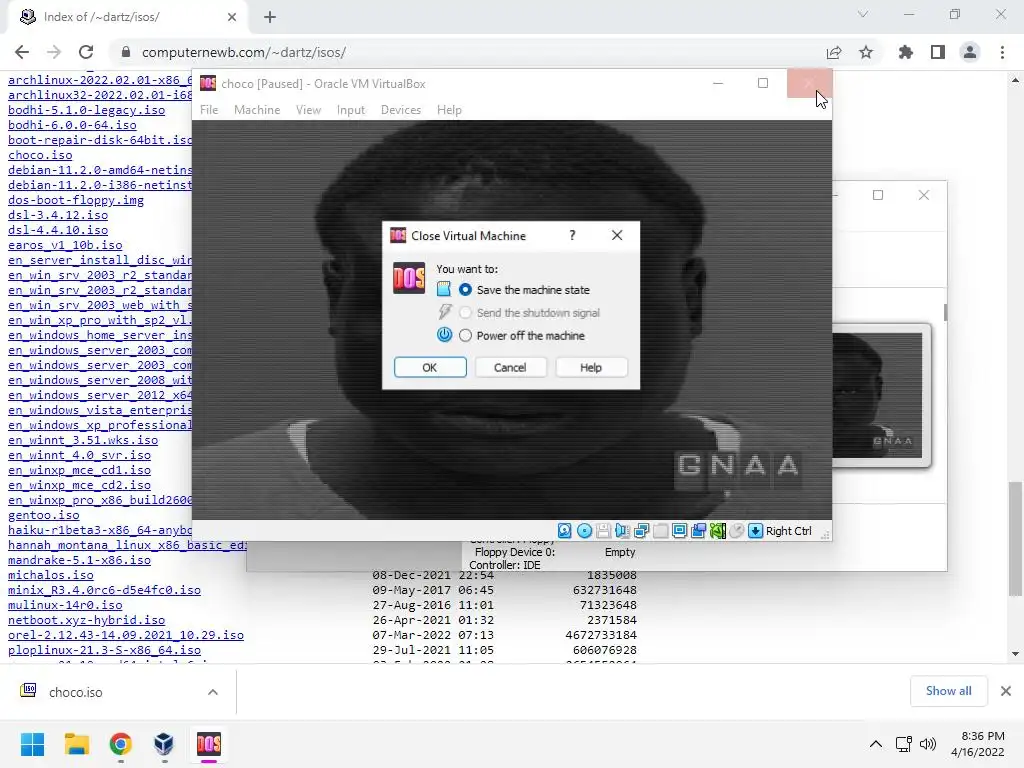Click Show all downloads button

tap(948, 691)
